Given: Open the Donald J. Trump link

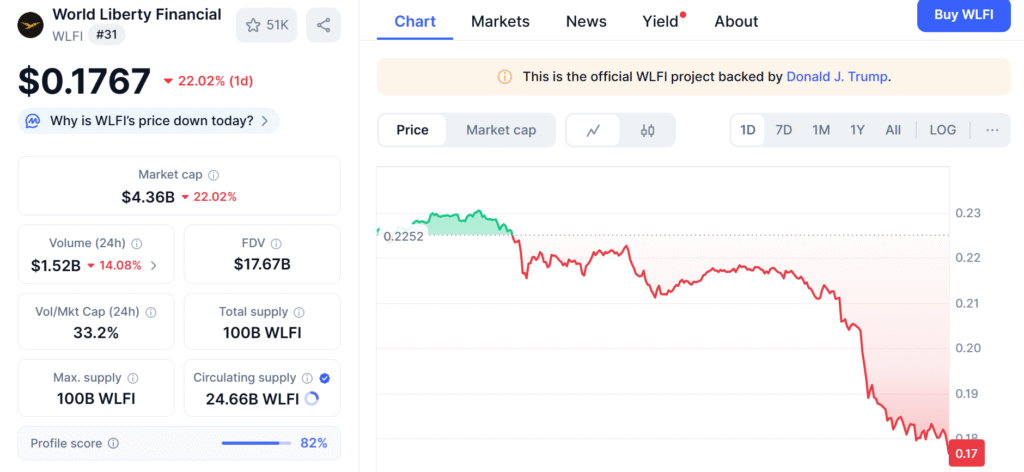Looking at the screenshot, I should (836, 76).
